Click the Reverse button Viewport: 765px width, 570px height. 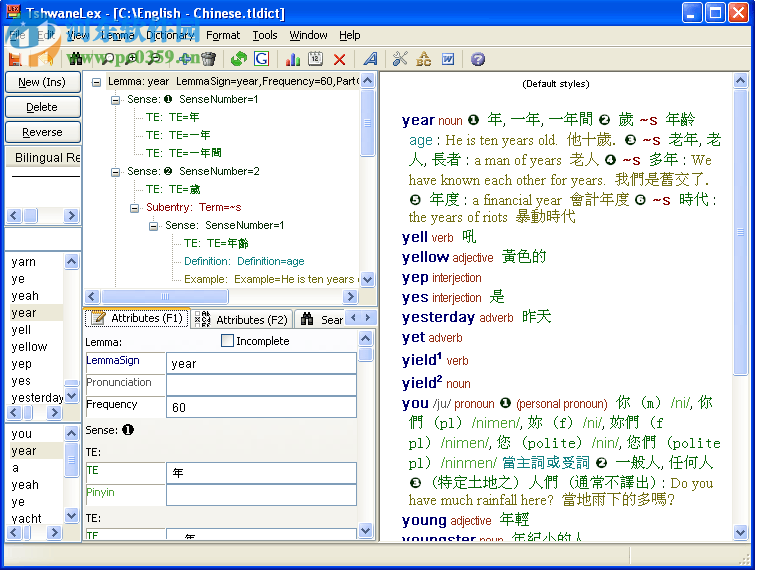(x=42, y=132)
